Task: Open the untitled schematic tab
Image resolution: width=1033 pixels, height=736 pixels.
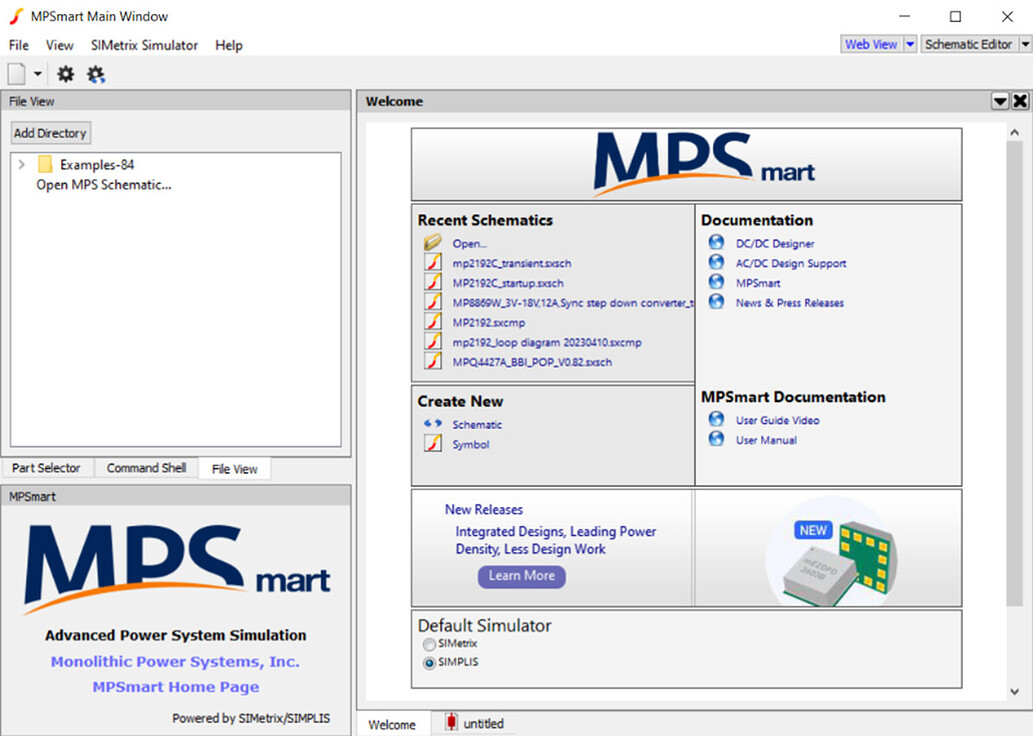Action: [474, 723]
